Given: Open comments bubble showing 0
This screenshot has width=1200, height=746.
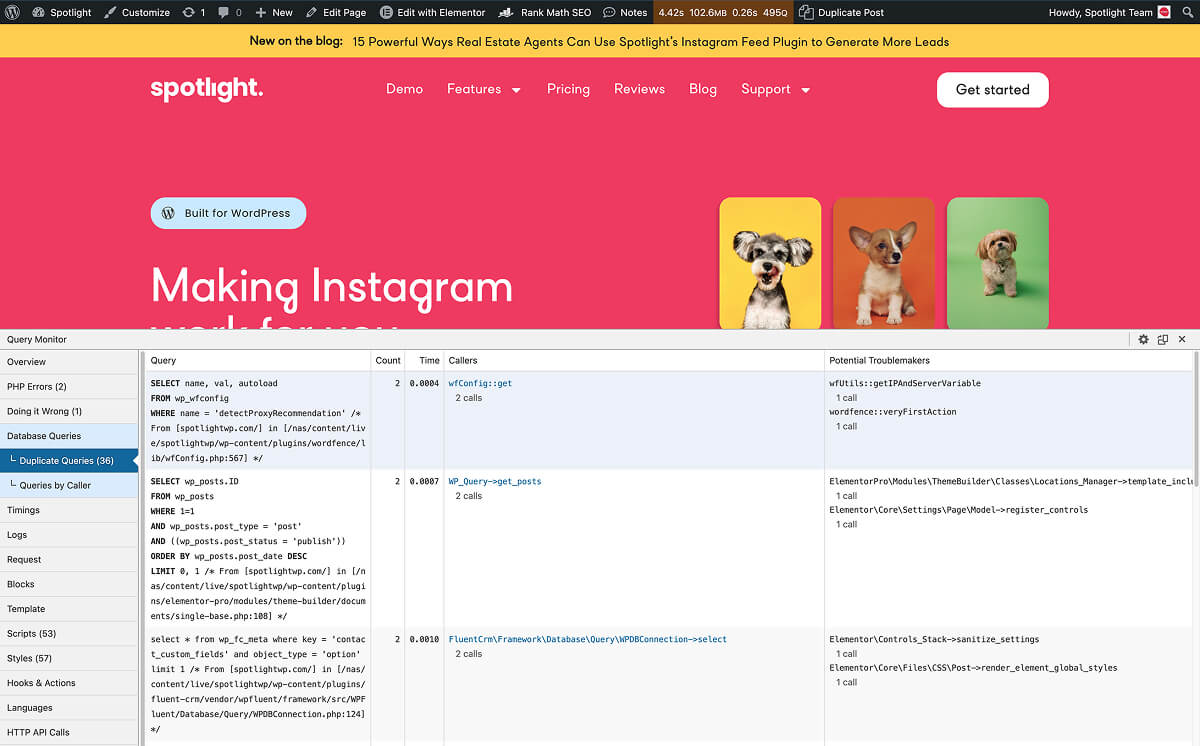Looking at the screenshot, I should point(229,12).
